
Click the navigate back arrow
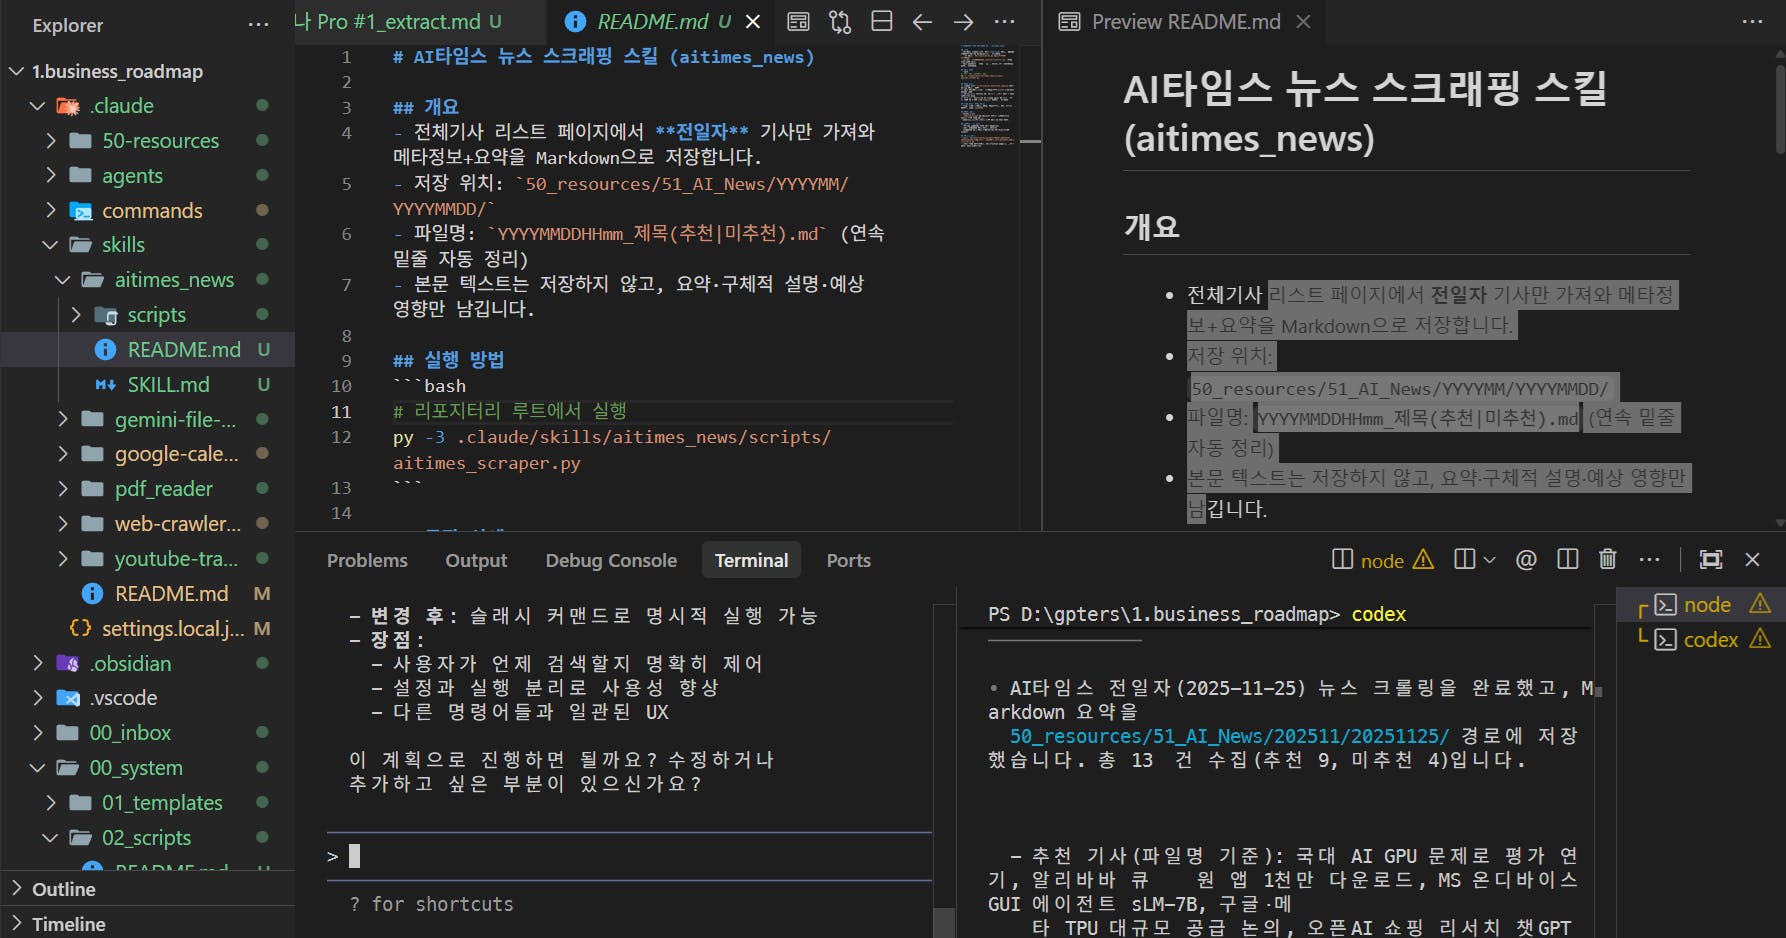click(x=922, y=21)
